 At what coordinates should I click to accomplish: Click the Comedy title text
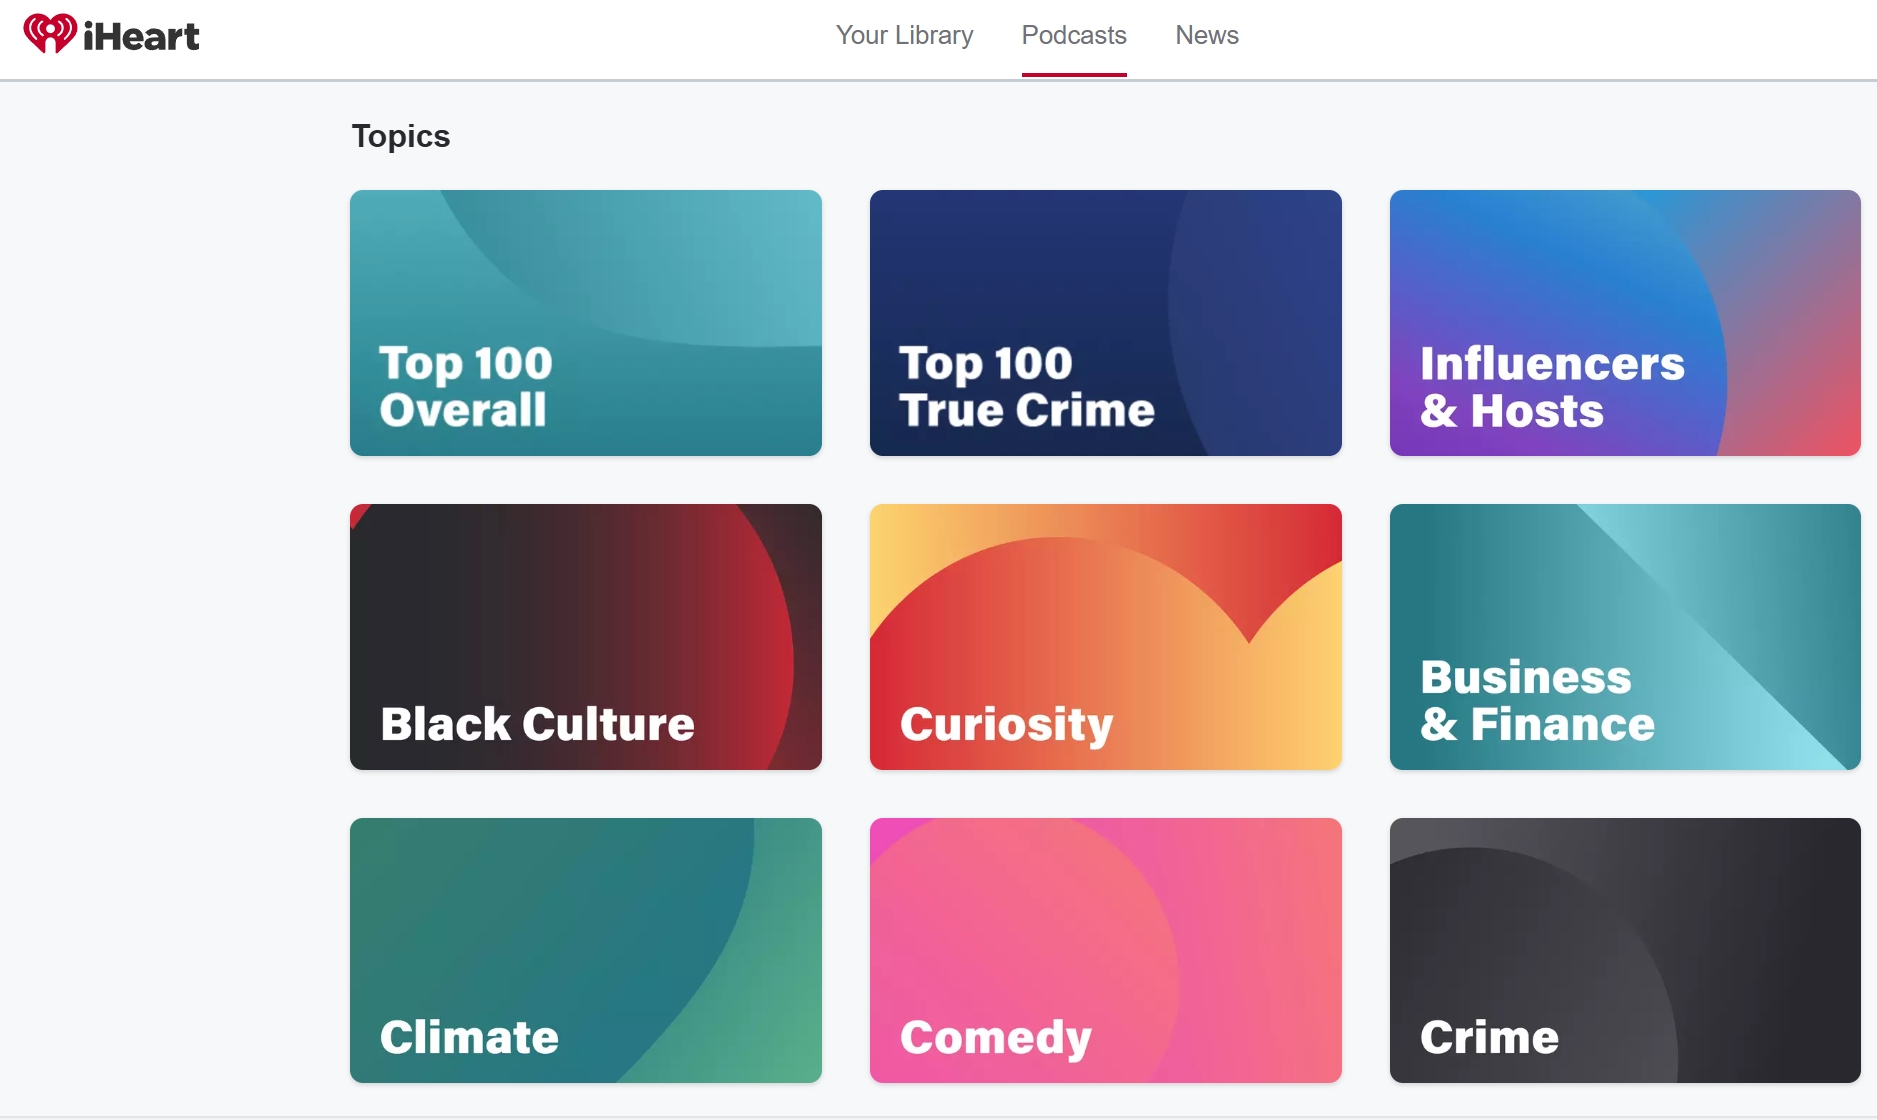[x=996, y=1038]
